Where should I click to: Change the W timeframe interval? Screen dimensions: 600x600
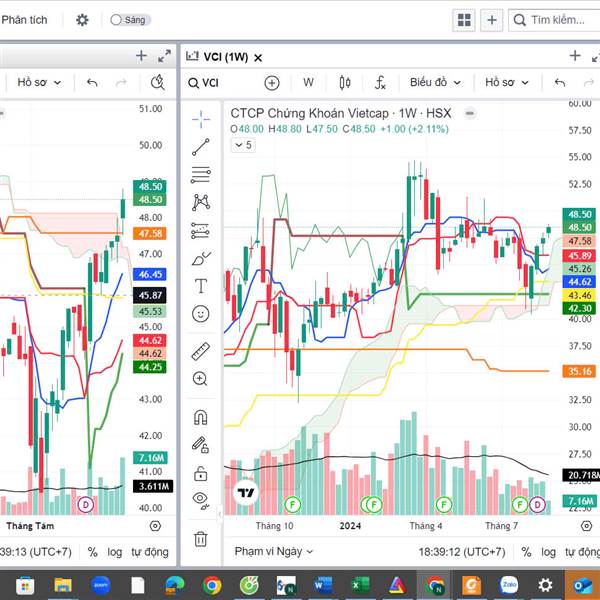[x=308, y=83]
